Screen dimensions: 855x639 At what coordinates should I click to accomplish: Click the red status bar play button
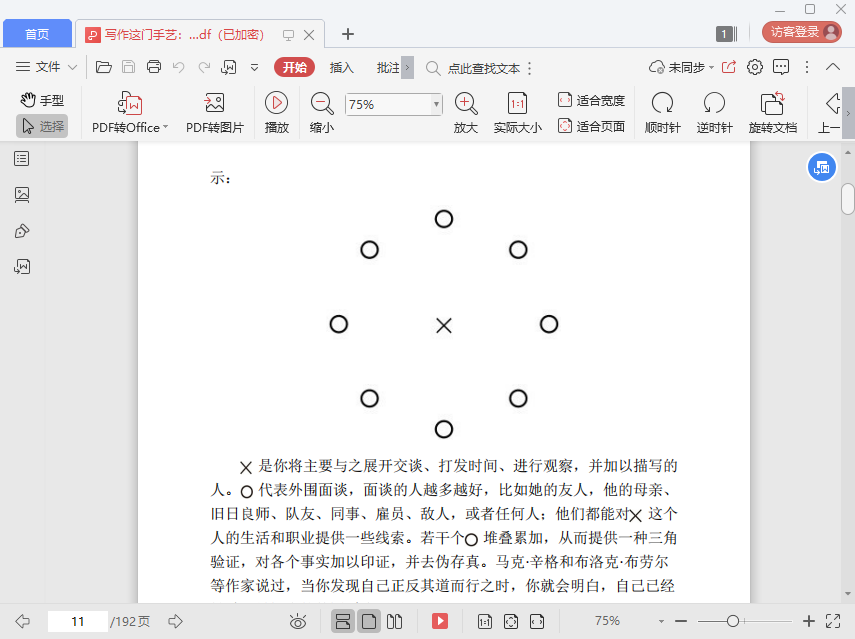(439, 621)
